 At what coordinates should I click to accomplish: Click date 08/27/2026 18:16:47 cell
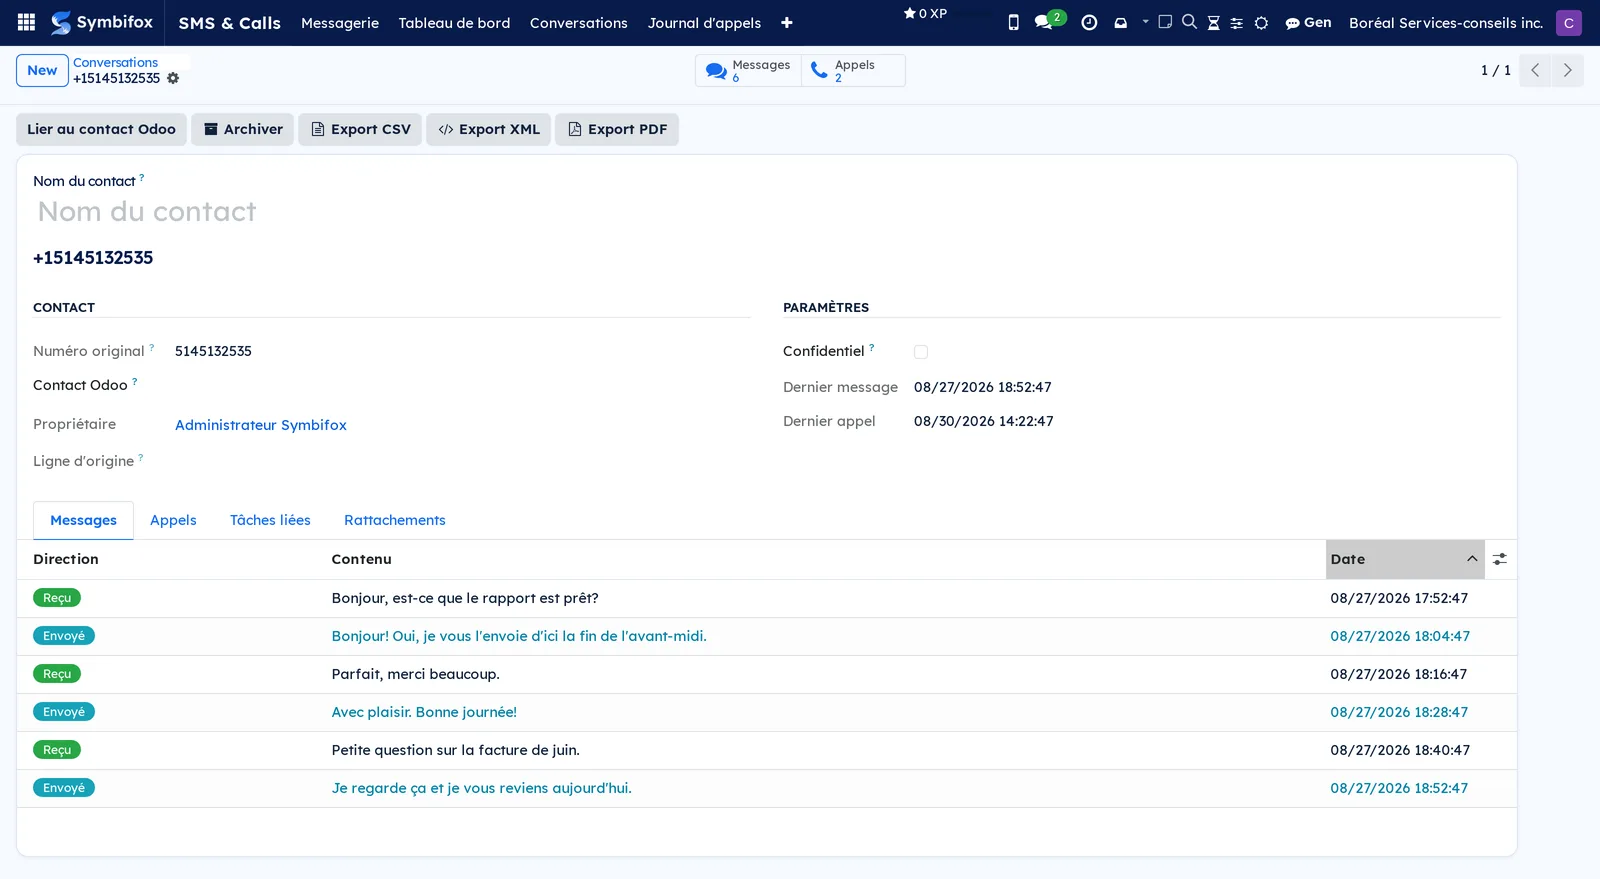point(1398,674)
